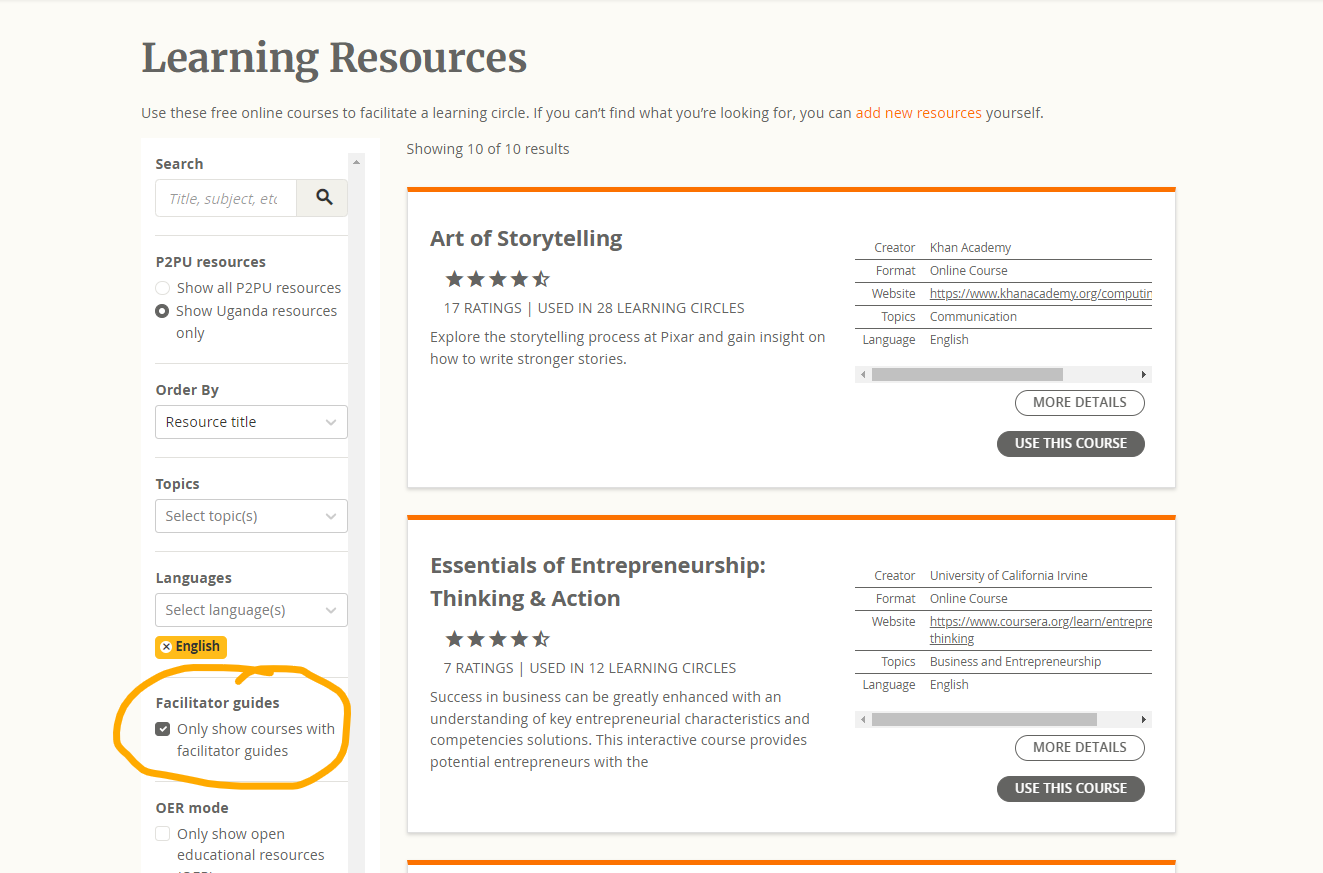Open the Select language(s) dropdown
Viewport: 1323px width, 873px height.
tap(251, 610)
